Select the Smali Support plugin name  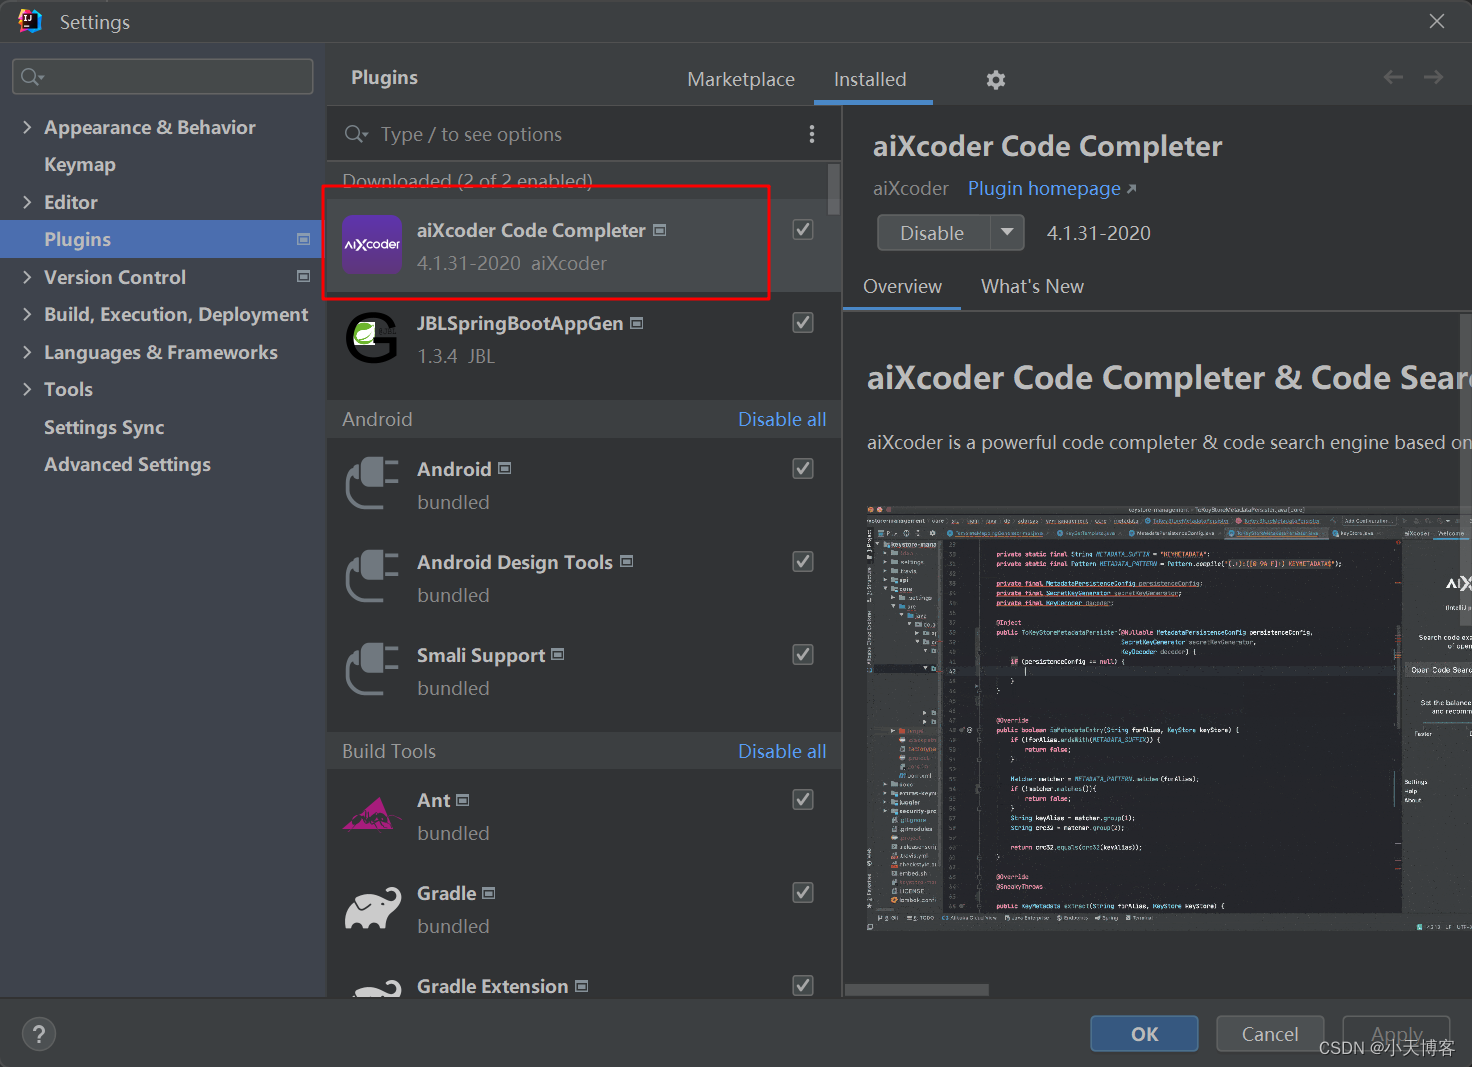click(481, 655)
